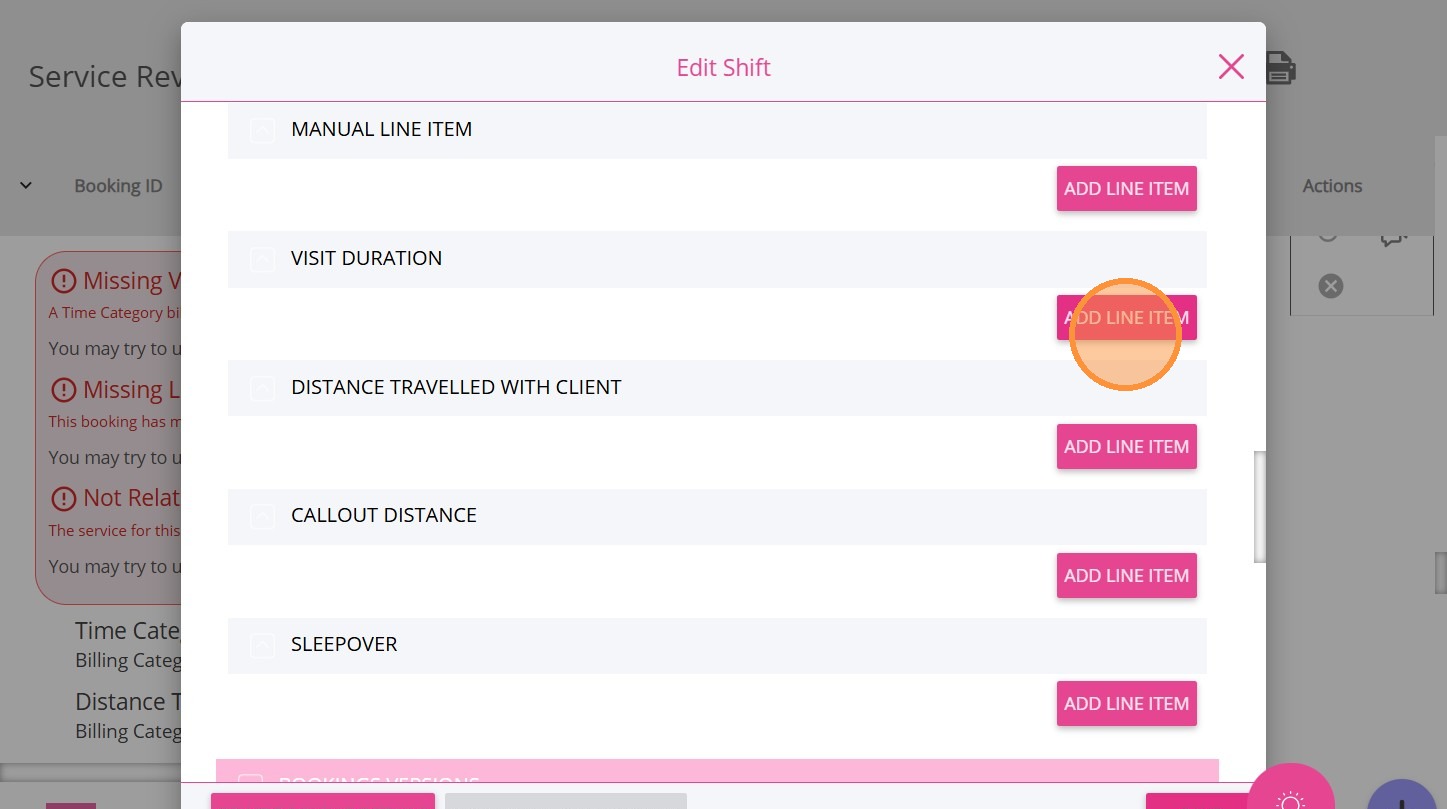Click the DISTANCE TRAVELLED WITH CLIENT heading

click(x=456, y=387)
